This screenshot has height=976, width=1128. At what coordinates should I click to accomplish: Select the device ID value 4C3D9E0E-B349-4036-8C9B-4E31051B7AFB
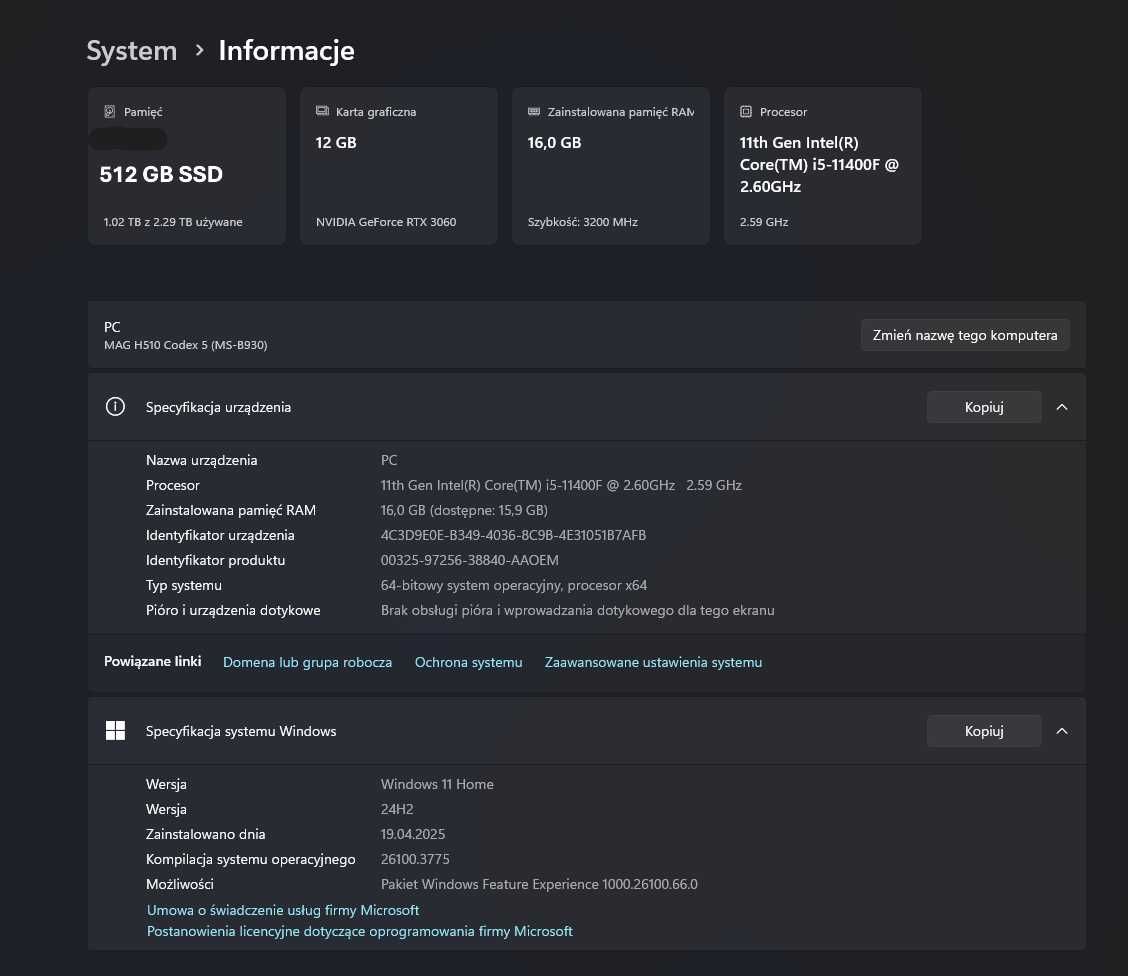click(513, 535)
